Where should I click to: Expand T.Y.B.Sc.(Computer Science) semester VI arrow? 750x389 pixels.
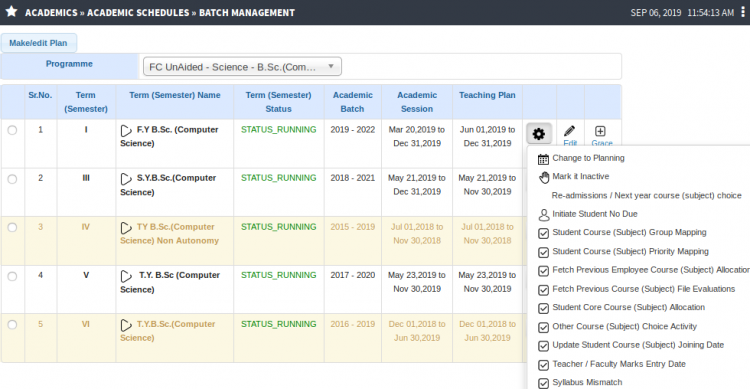[x=126, y=325]
